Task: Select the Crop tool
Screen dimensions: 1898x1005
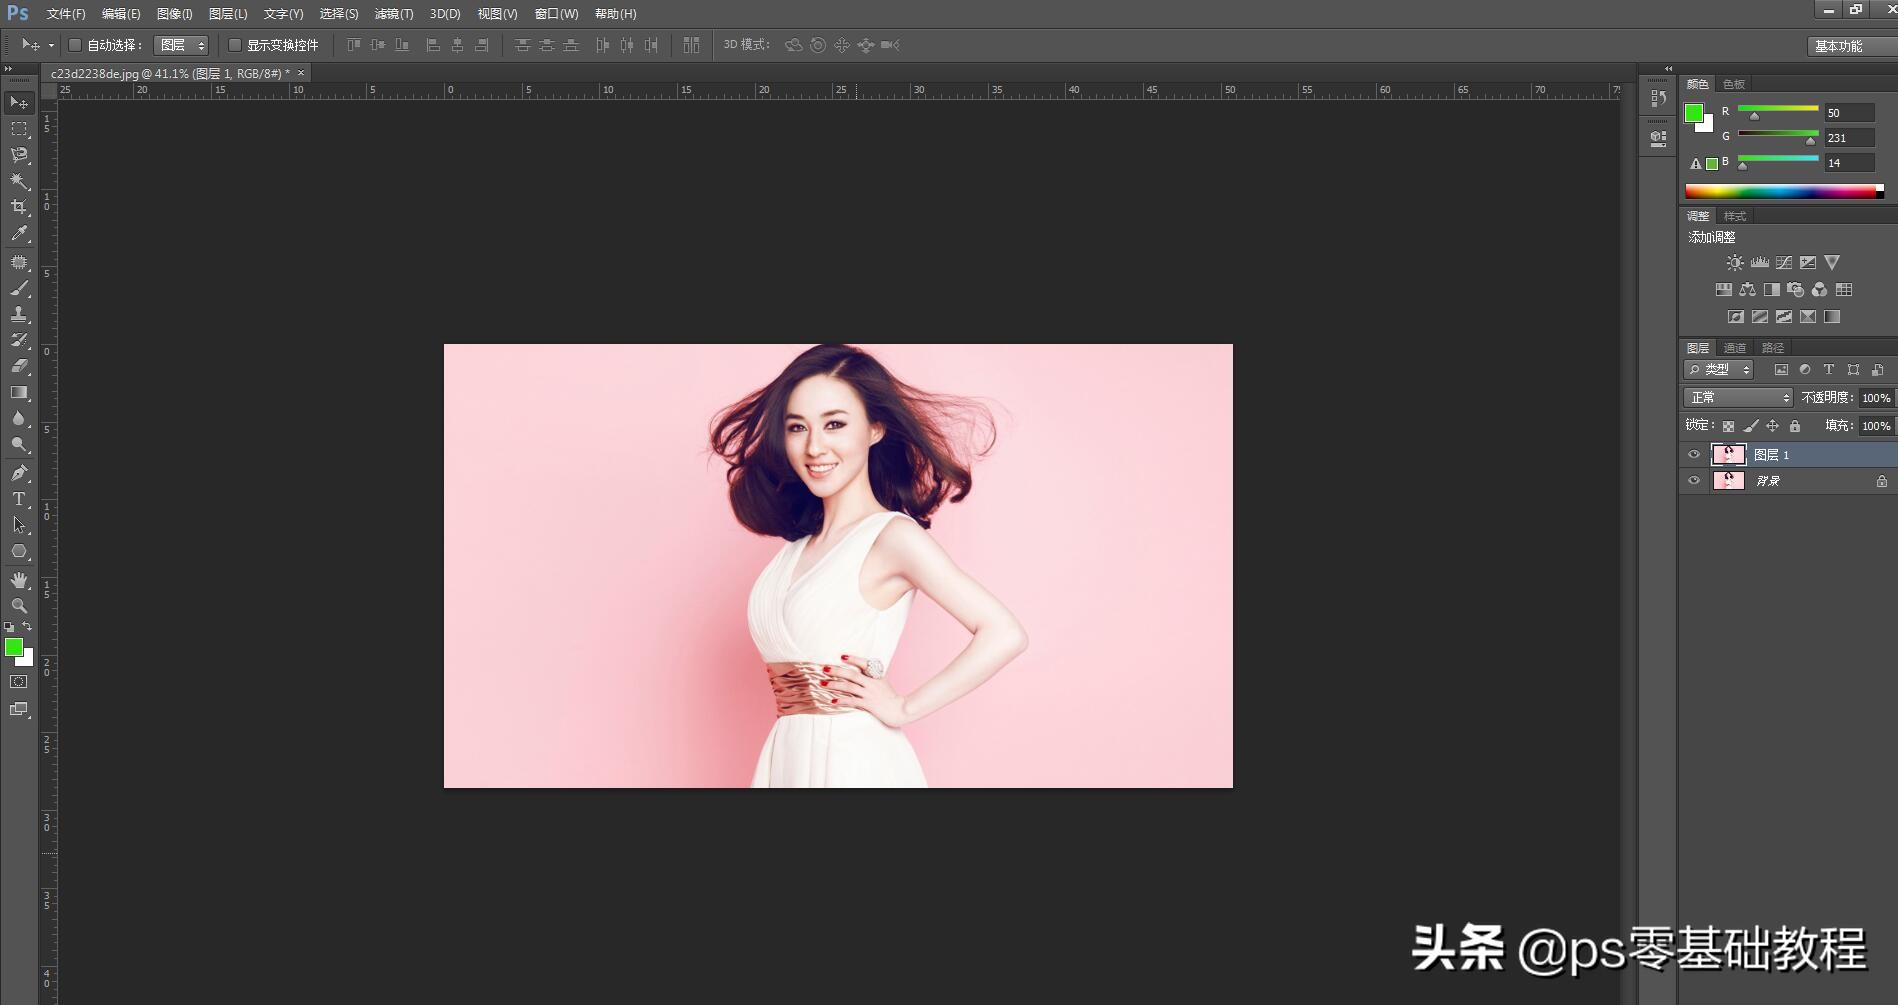Action: 19,207
